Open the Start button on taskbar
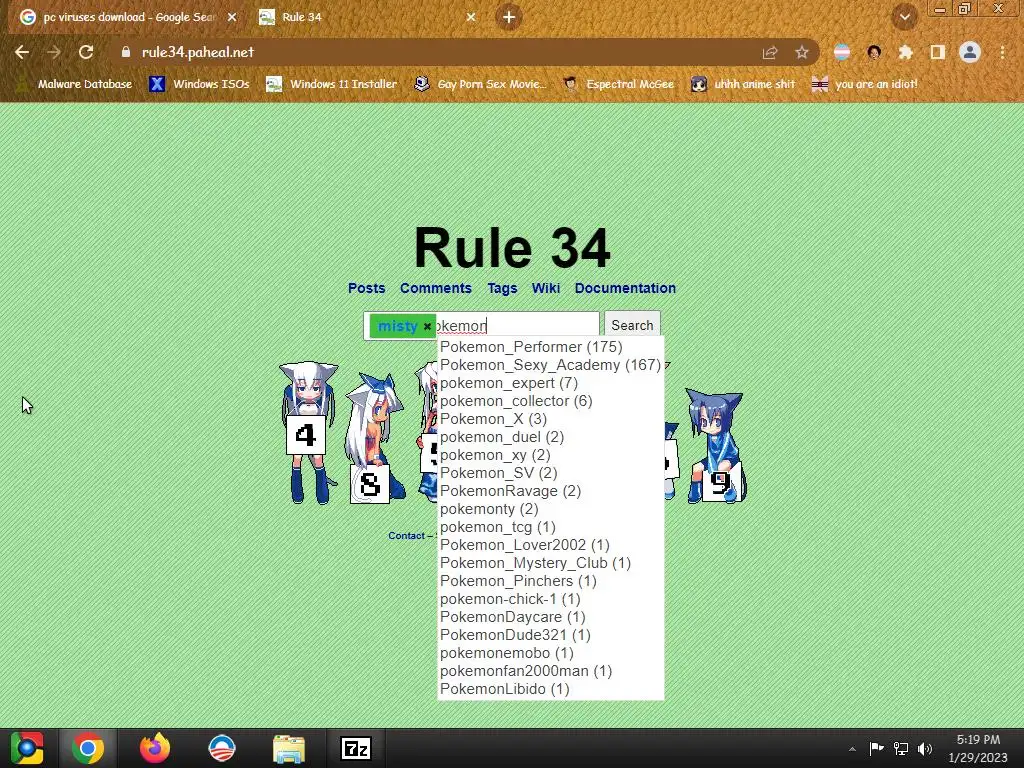The image size is (1024, 768). click(27, 748)
